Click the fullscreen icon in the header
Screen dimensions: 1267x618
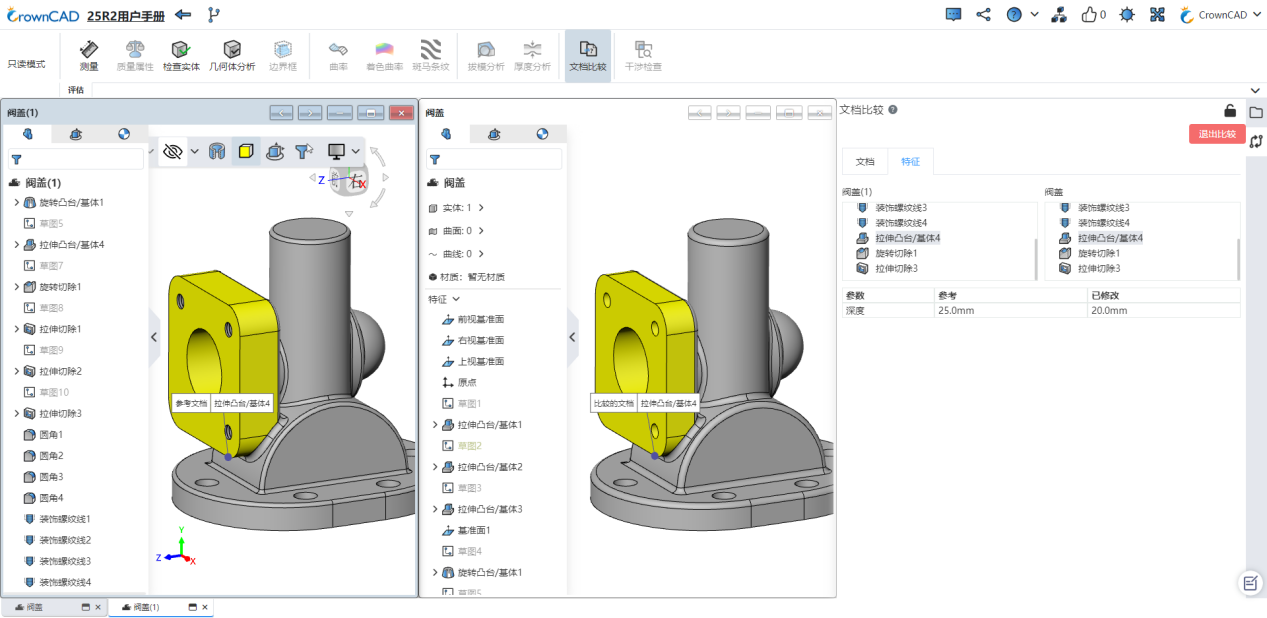(x=1158, y=15)
